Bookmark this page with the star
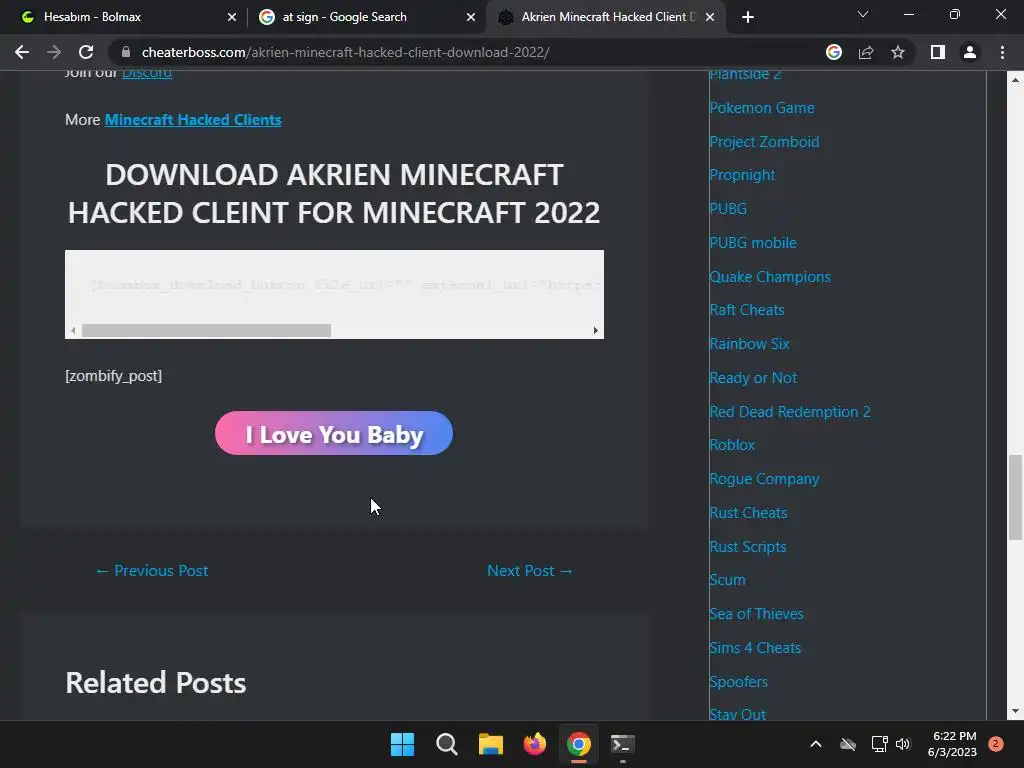The image size is (1024, 768). (x=898, y=52)
